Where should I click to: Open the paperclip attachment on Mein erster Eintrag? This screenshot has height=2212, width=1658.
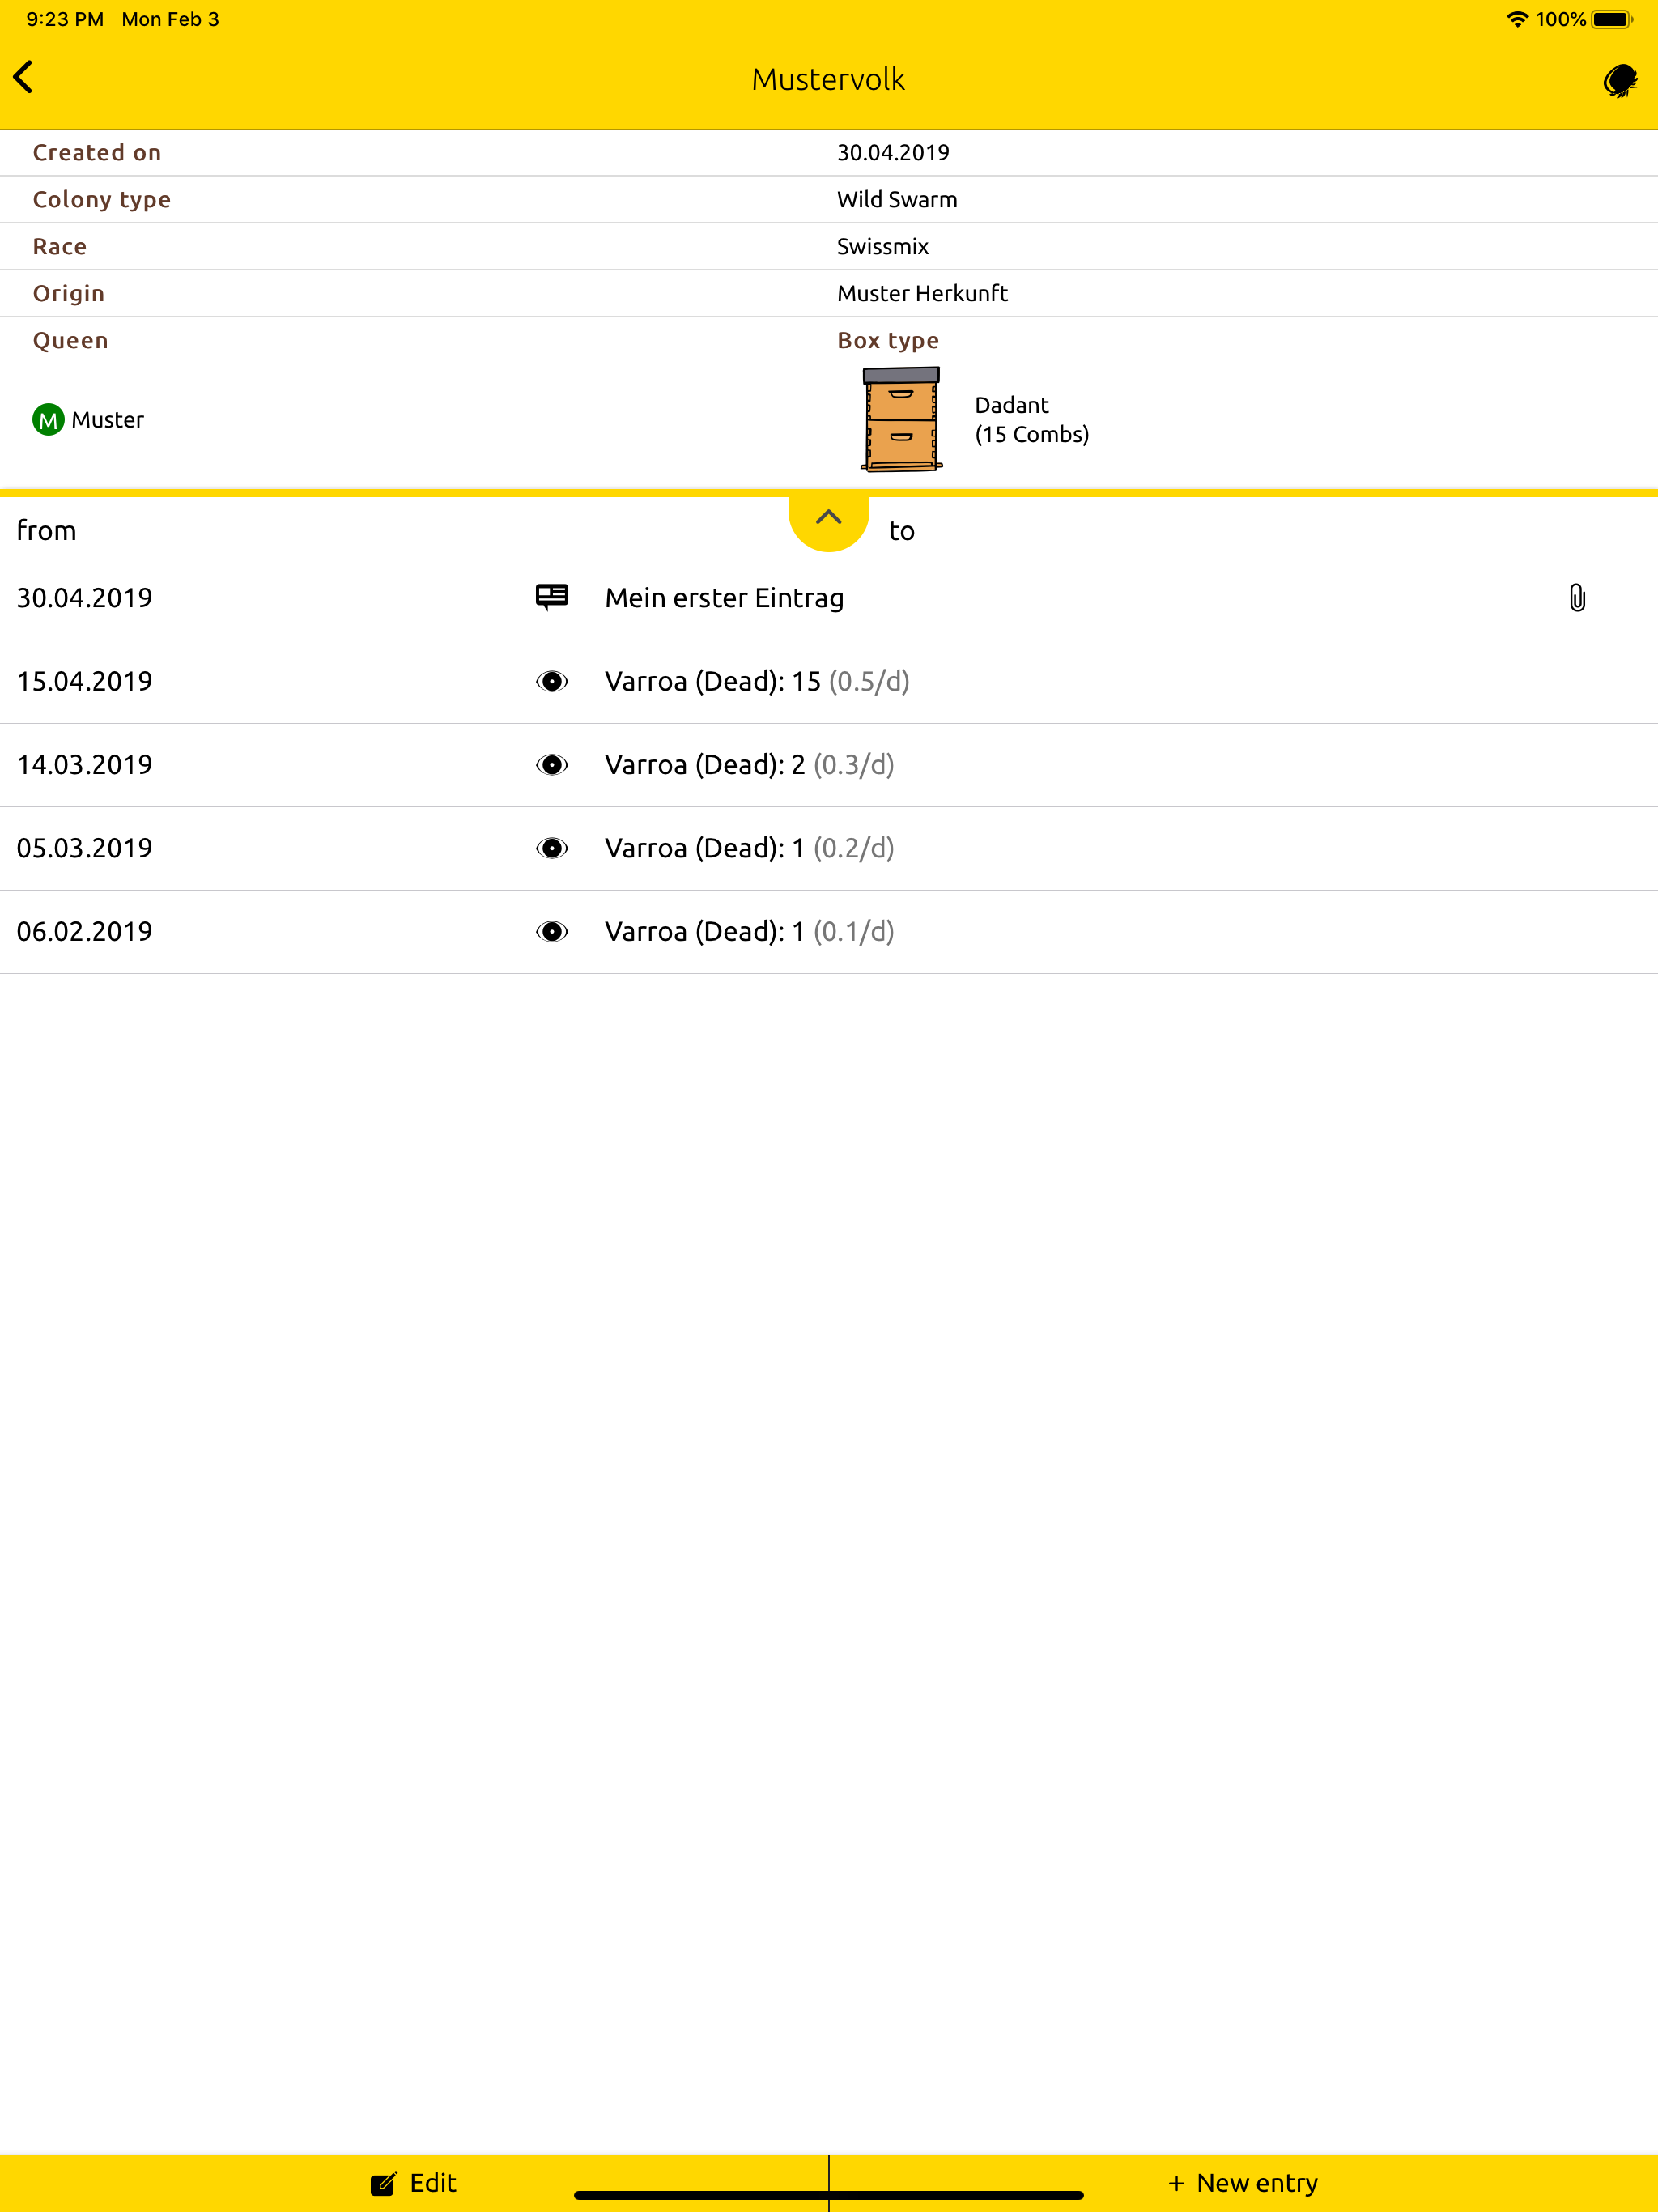point(1577,597)
